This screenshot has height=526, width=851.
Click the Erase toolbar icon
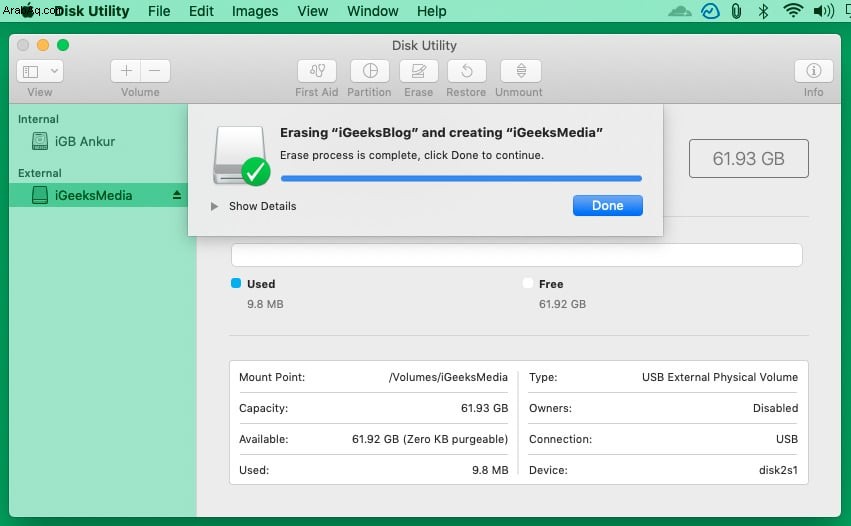pos(418,71)
